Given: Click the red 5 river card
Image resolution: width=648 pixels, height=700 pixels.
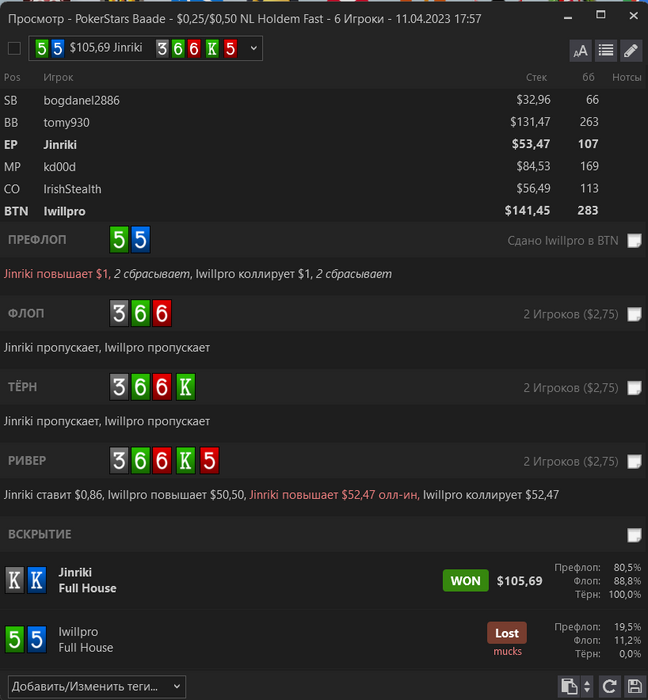Looking at the screenshot, I should tap(209, 460).
